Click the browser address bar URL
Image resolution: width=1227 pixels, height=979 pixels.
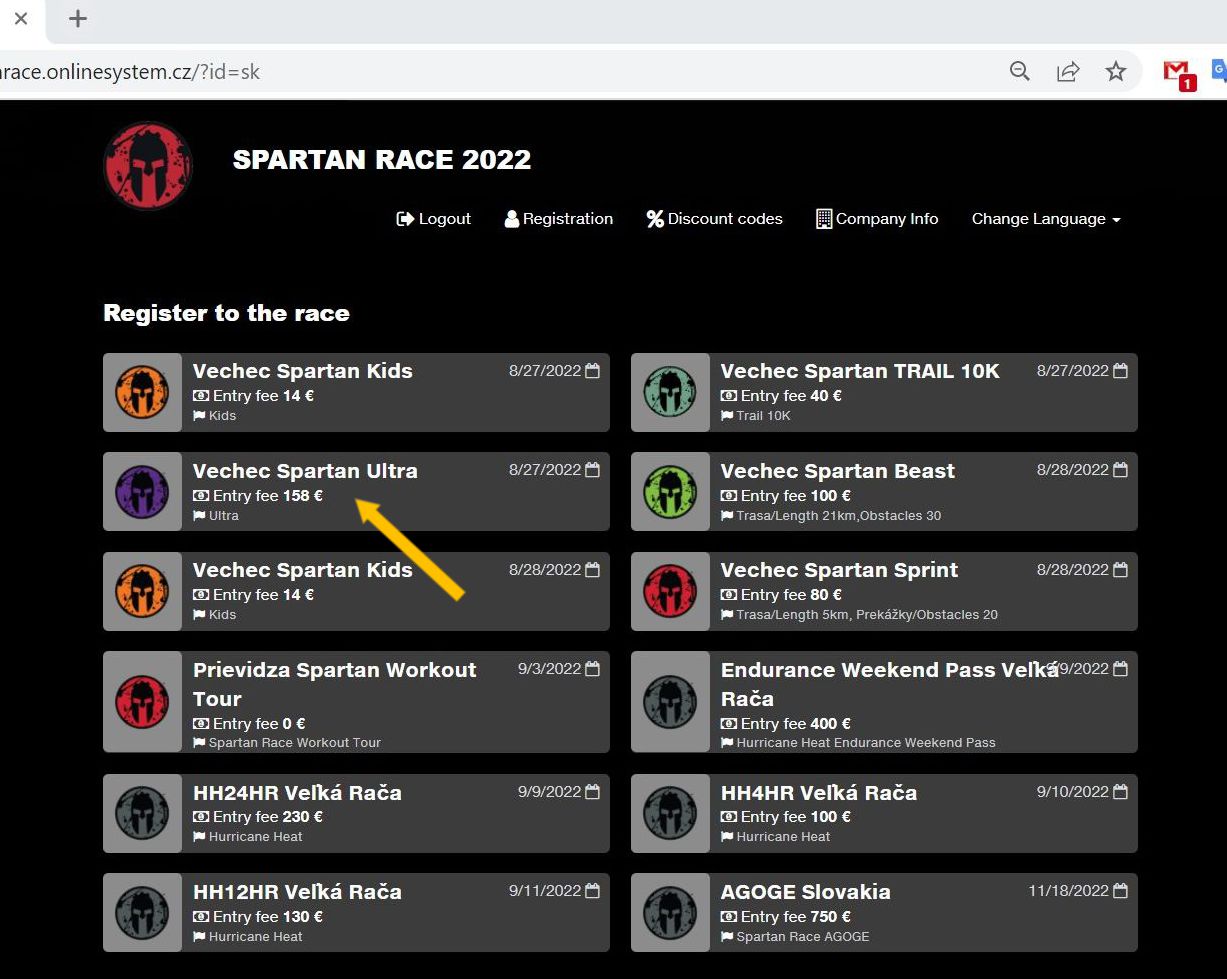pyautogui.click(x=130, y=72)
